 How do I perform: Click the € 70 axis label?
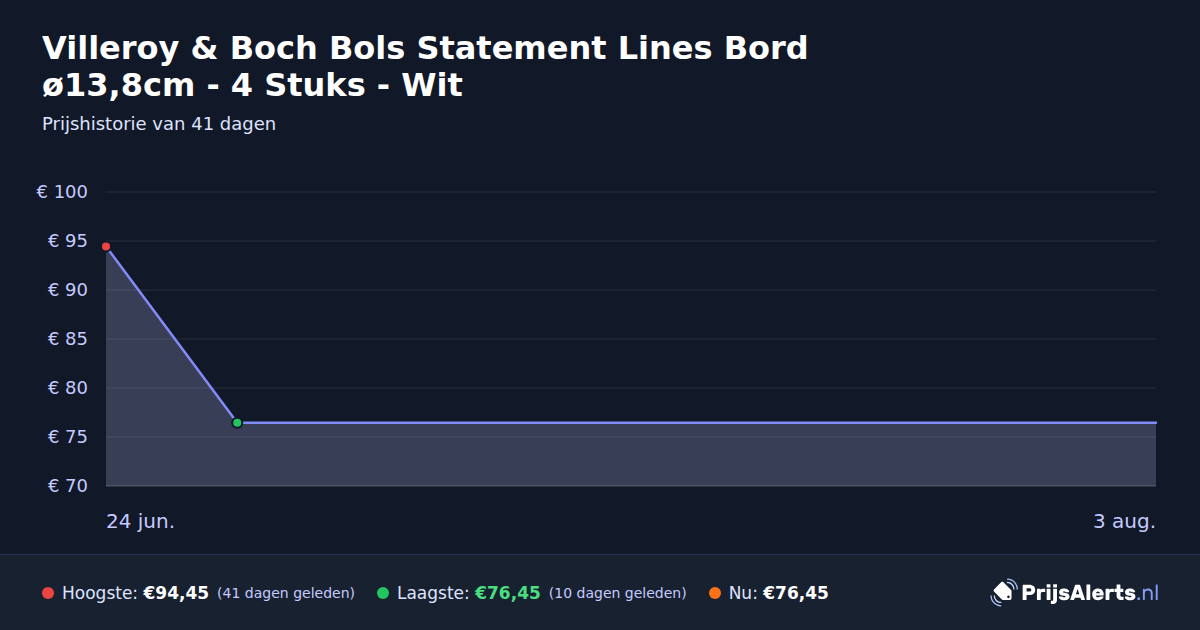[68, 486]
